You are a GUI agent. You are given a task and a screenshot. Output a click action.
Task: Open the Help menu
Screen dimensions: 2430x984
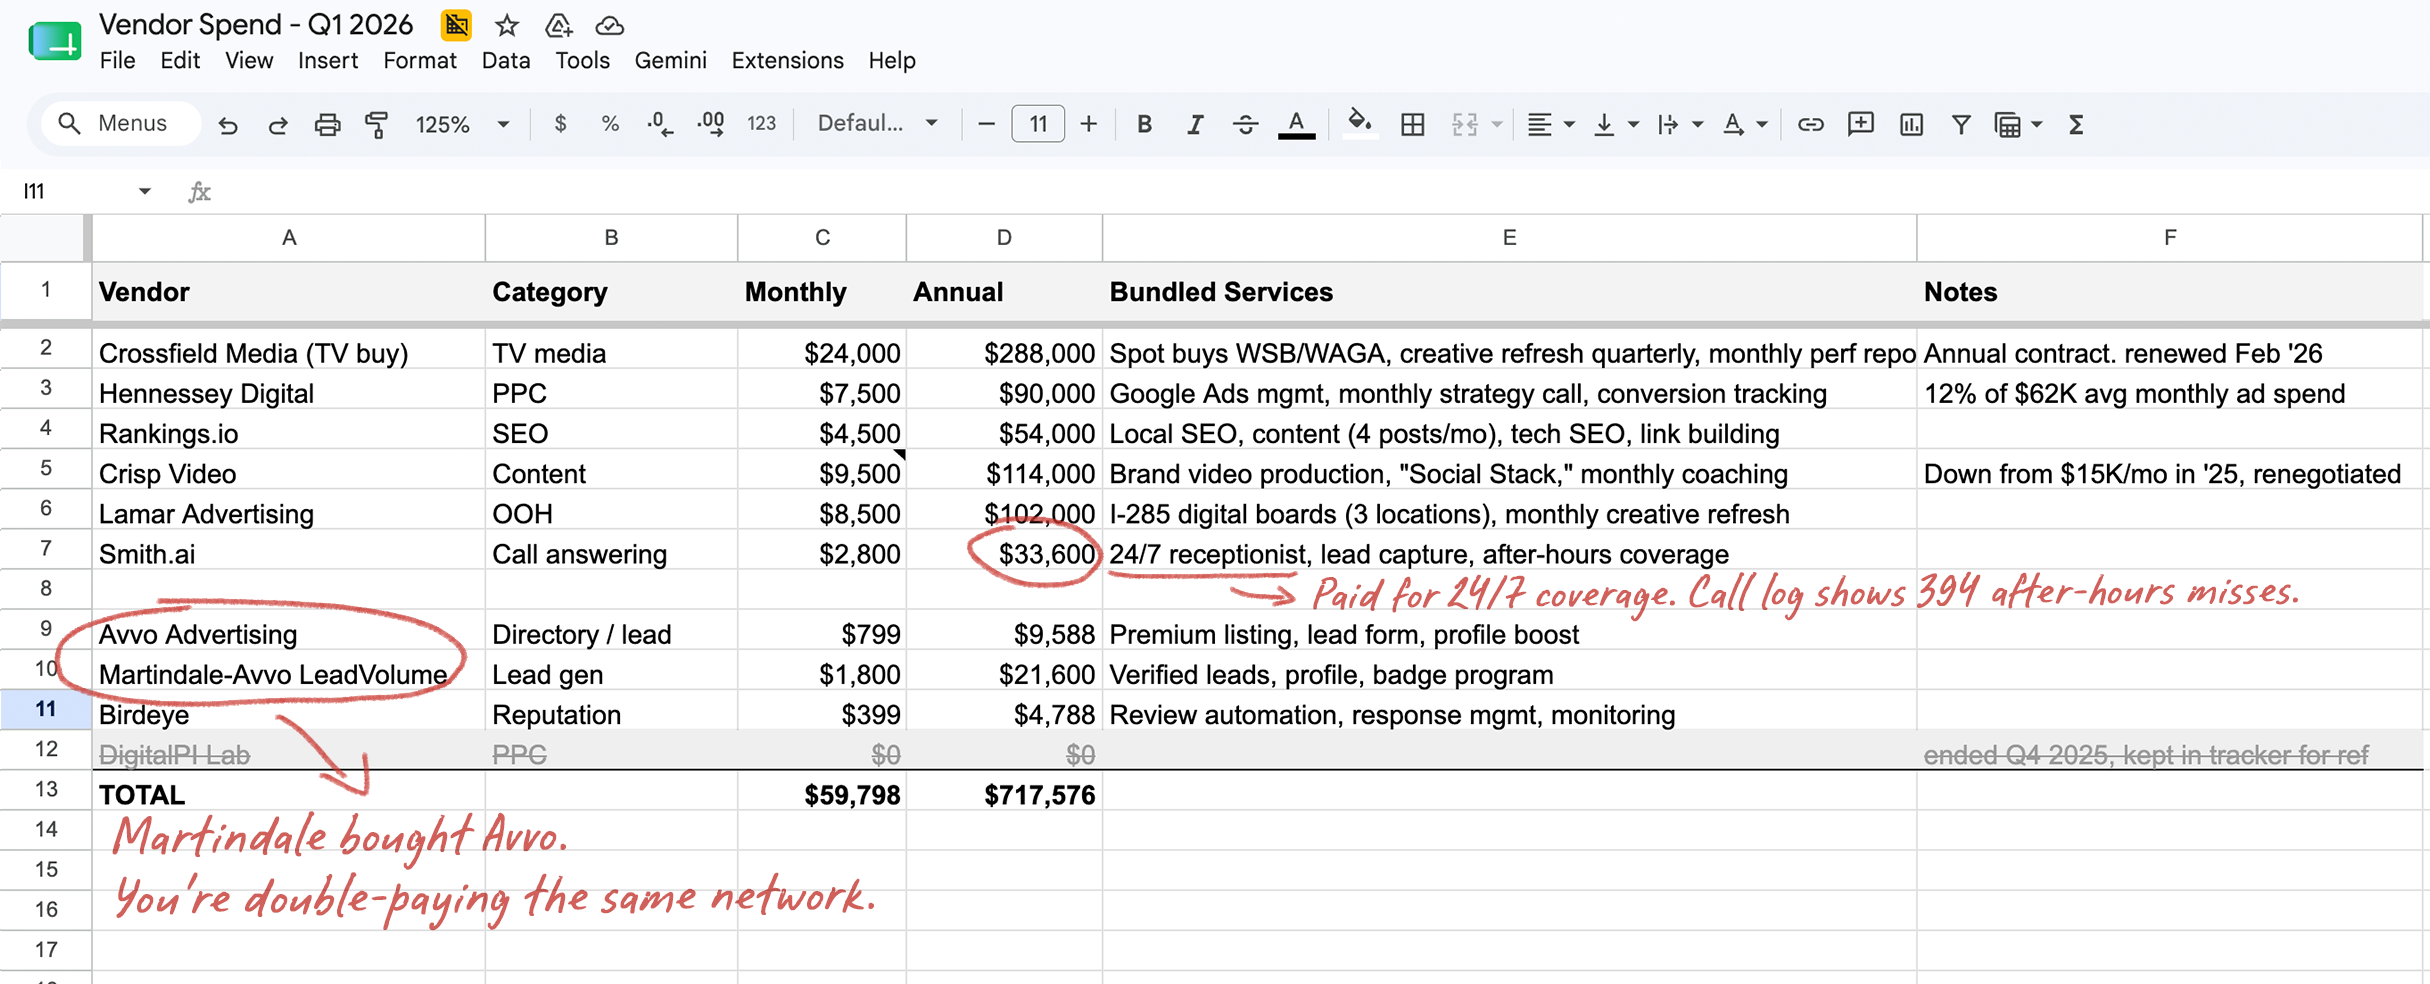(x=892, y=60)
